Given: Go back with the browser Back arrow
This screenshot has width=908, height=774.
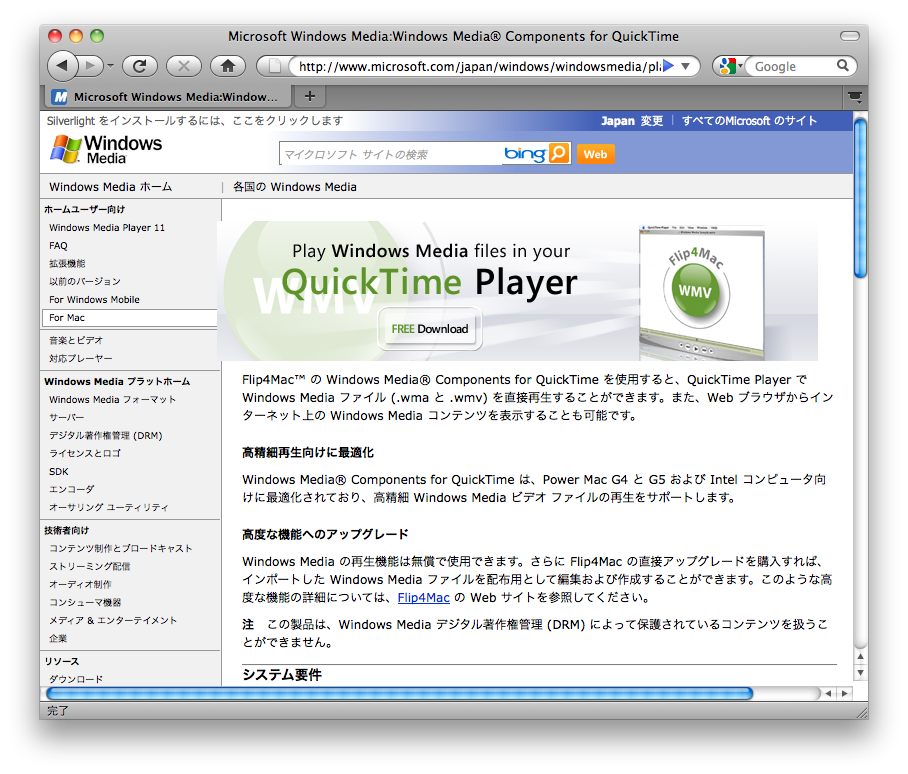Looking at the screenshot, I should 63,66.
